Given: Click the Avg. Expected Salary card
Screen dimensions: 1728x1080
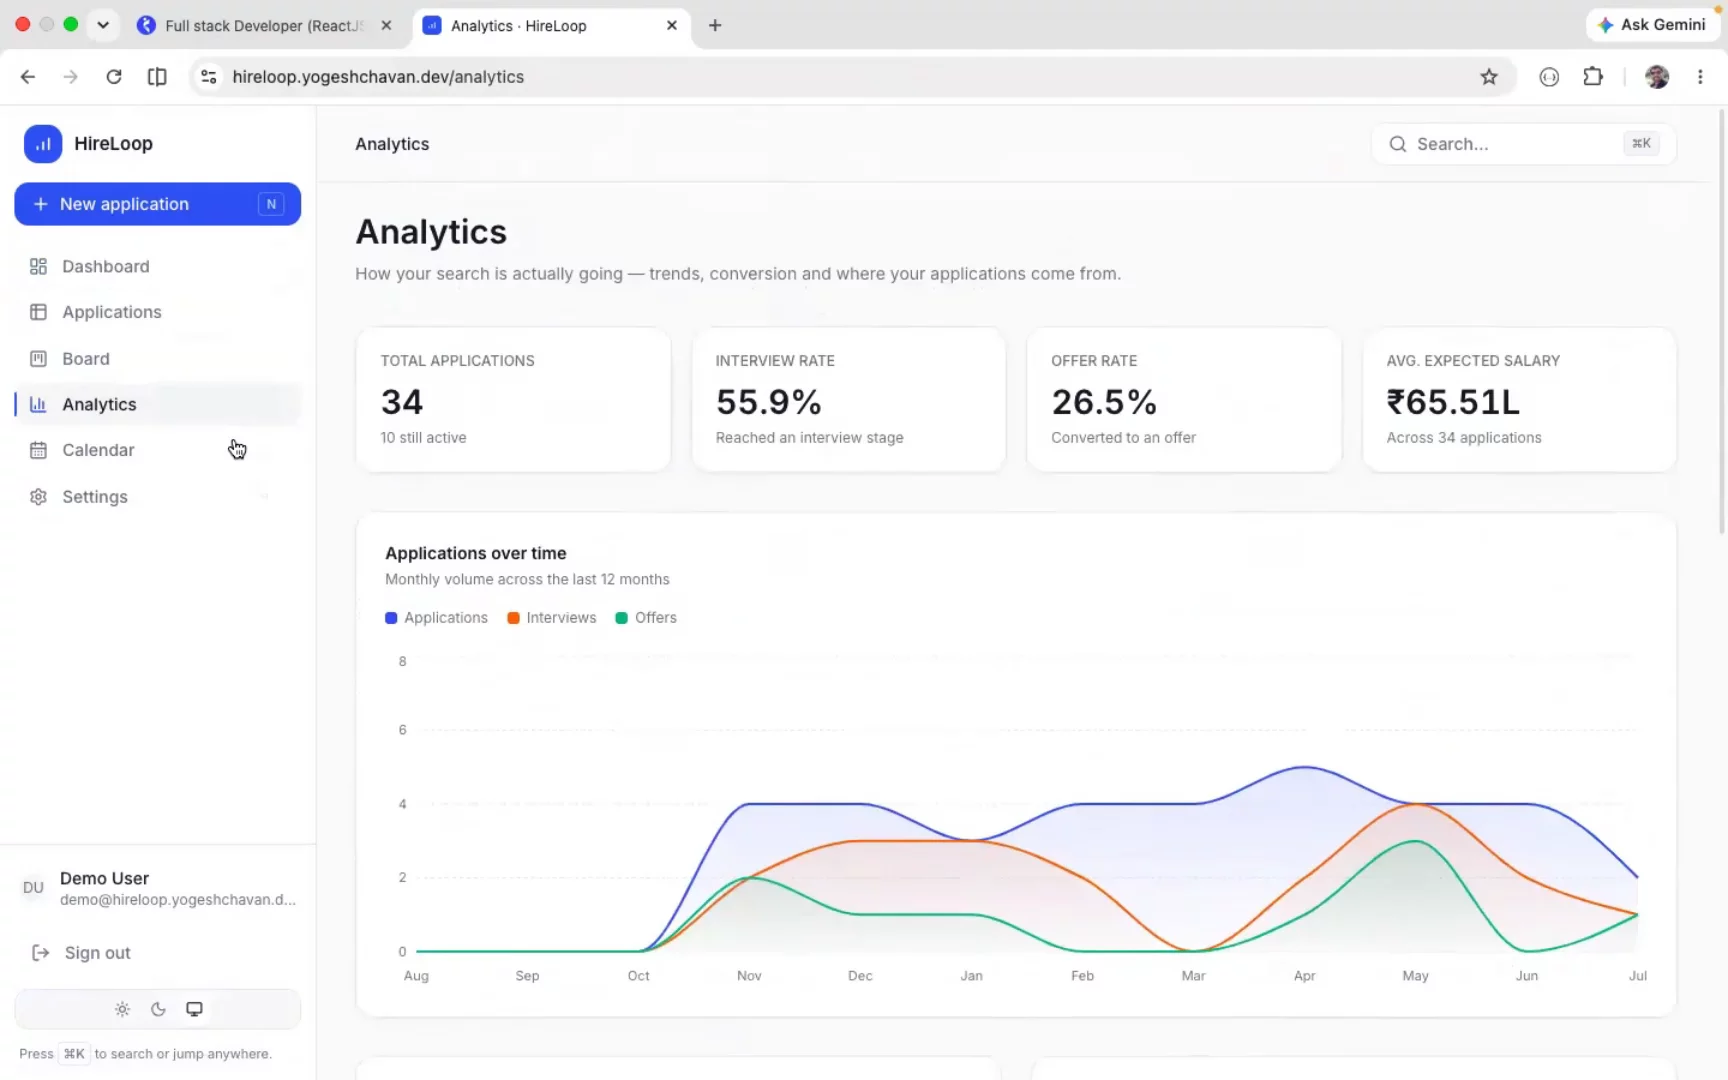Looking at the screenshot, I should pos(1519,400).
